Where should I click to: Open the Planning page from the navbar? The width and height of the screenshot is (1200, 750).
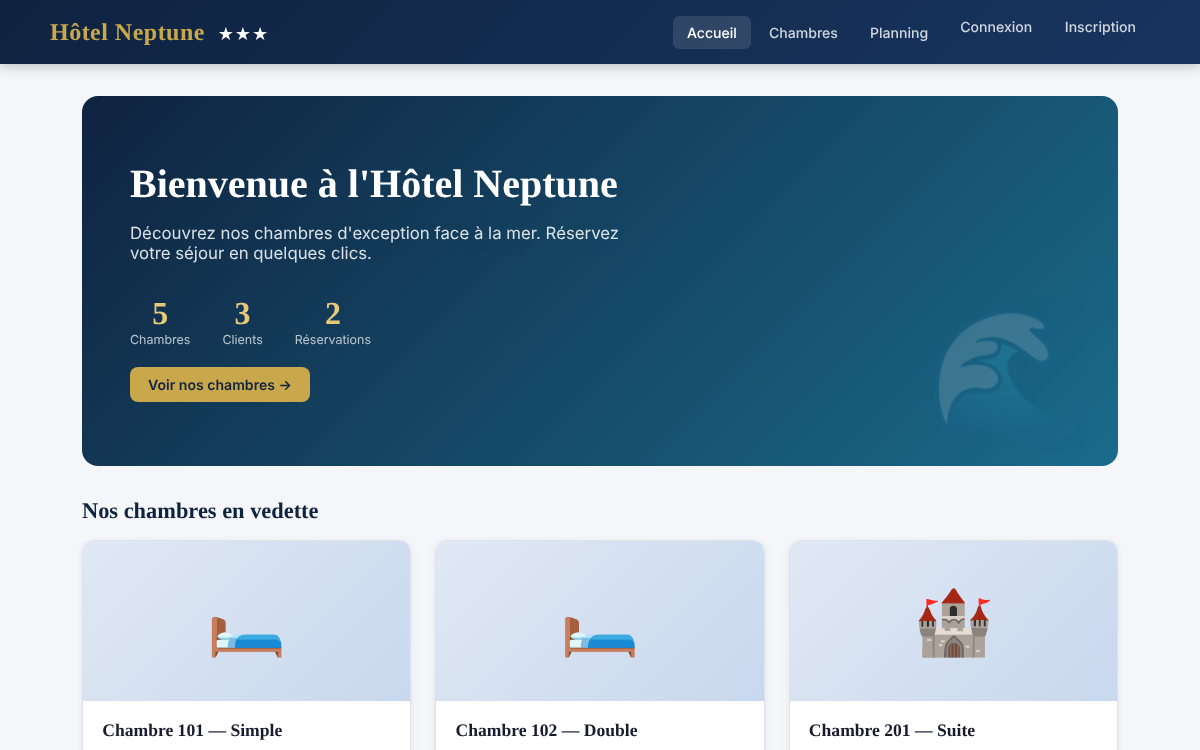[899, 32]
